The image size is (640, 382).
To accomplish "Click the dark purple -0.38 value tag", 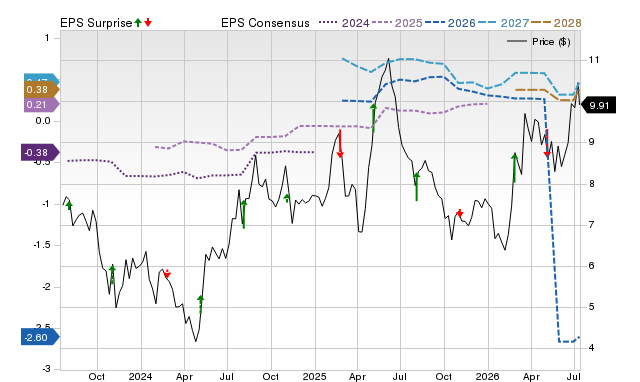I will (x=40, y=153).
